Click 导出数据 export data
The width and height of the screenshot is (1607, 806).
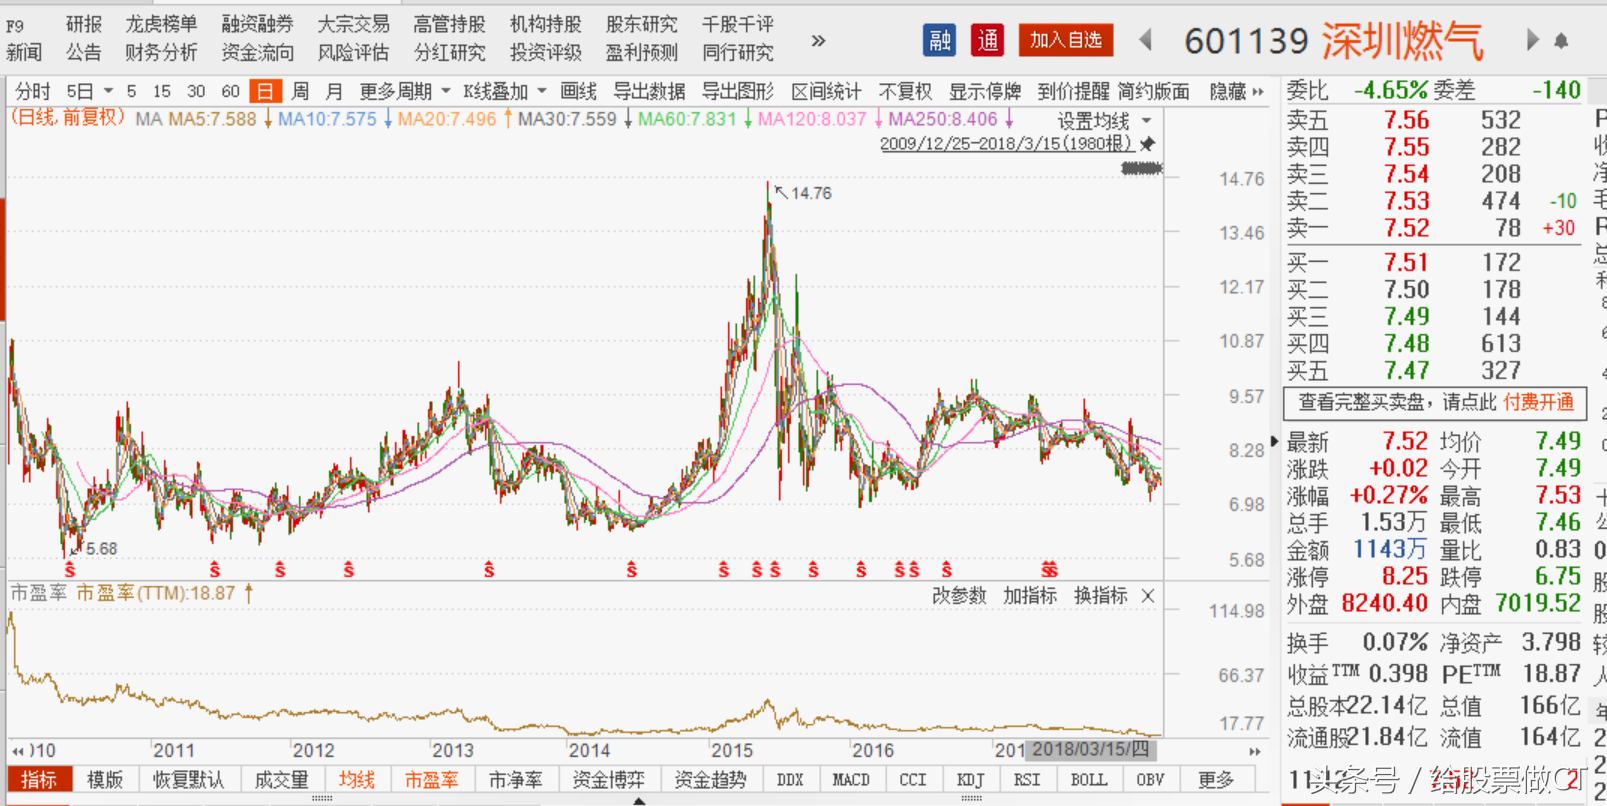pos(649,91)
